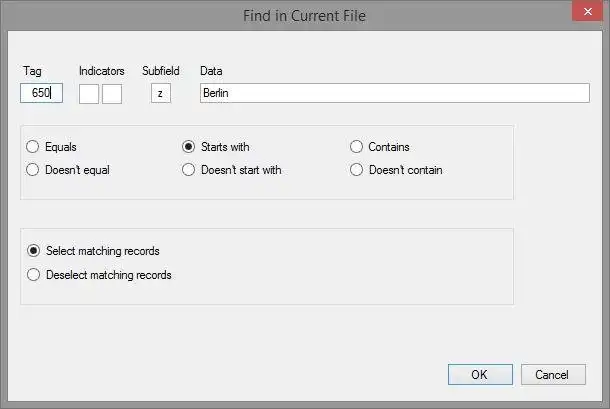Pick the Doesn't contain radio button

coord(356,170)
